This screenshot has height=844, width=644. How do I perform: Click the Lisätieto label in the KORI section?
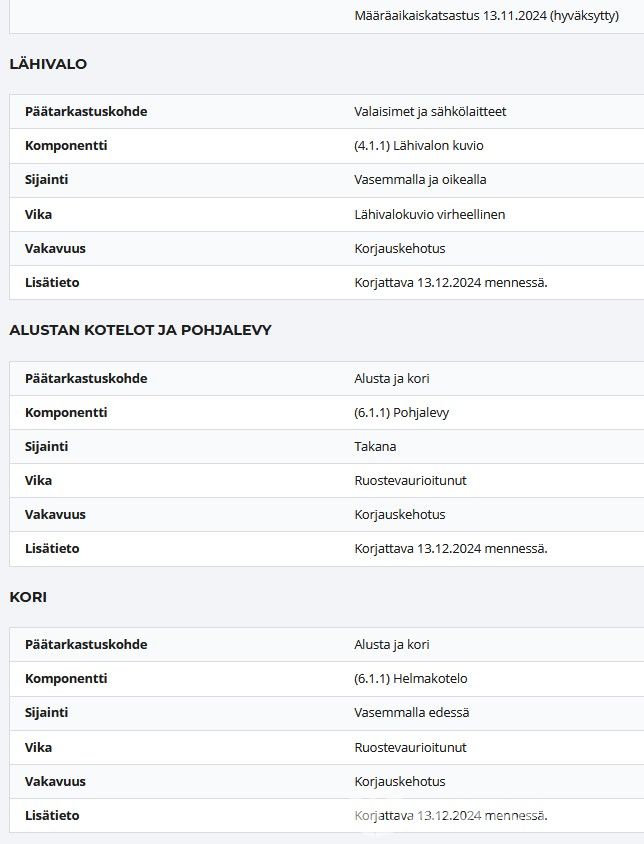pyautogui.click(x=52, y=816)
